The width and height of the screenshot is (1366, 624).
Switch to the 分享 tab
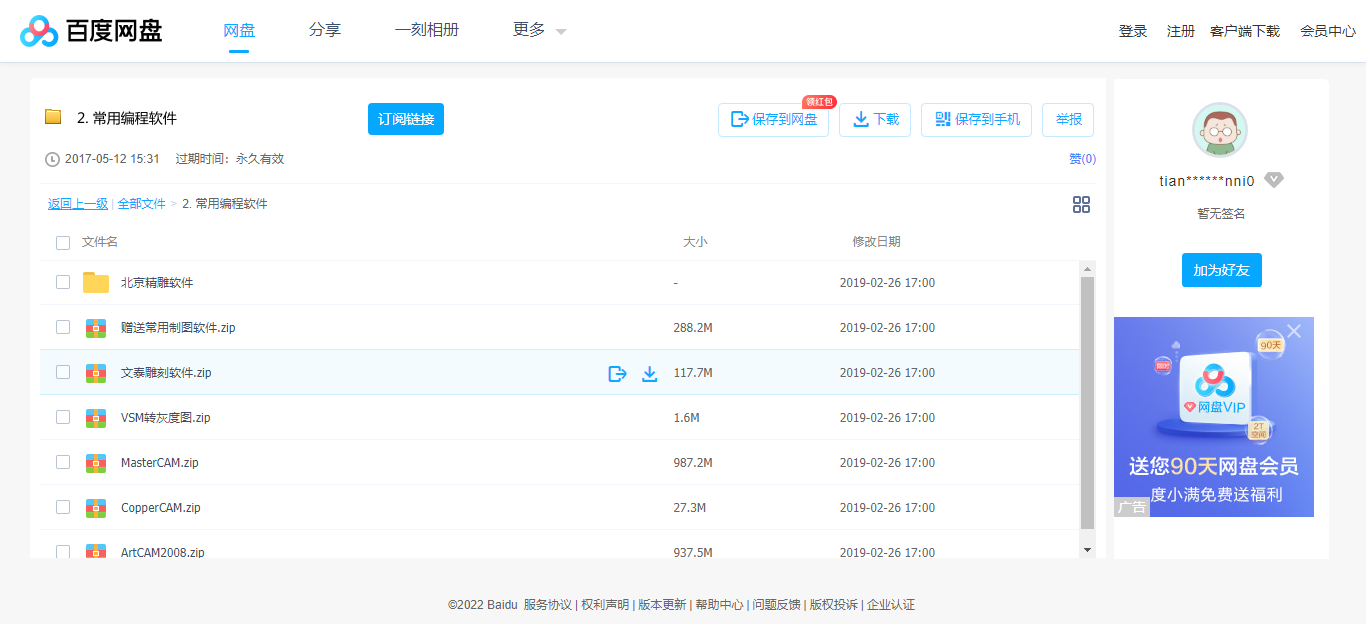click(x=324, y=30)
